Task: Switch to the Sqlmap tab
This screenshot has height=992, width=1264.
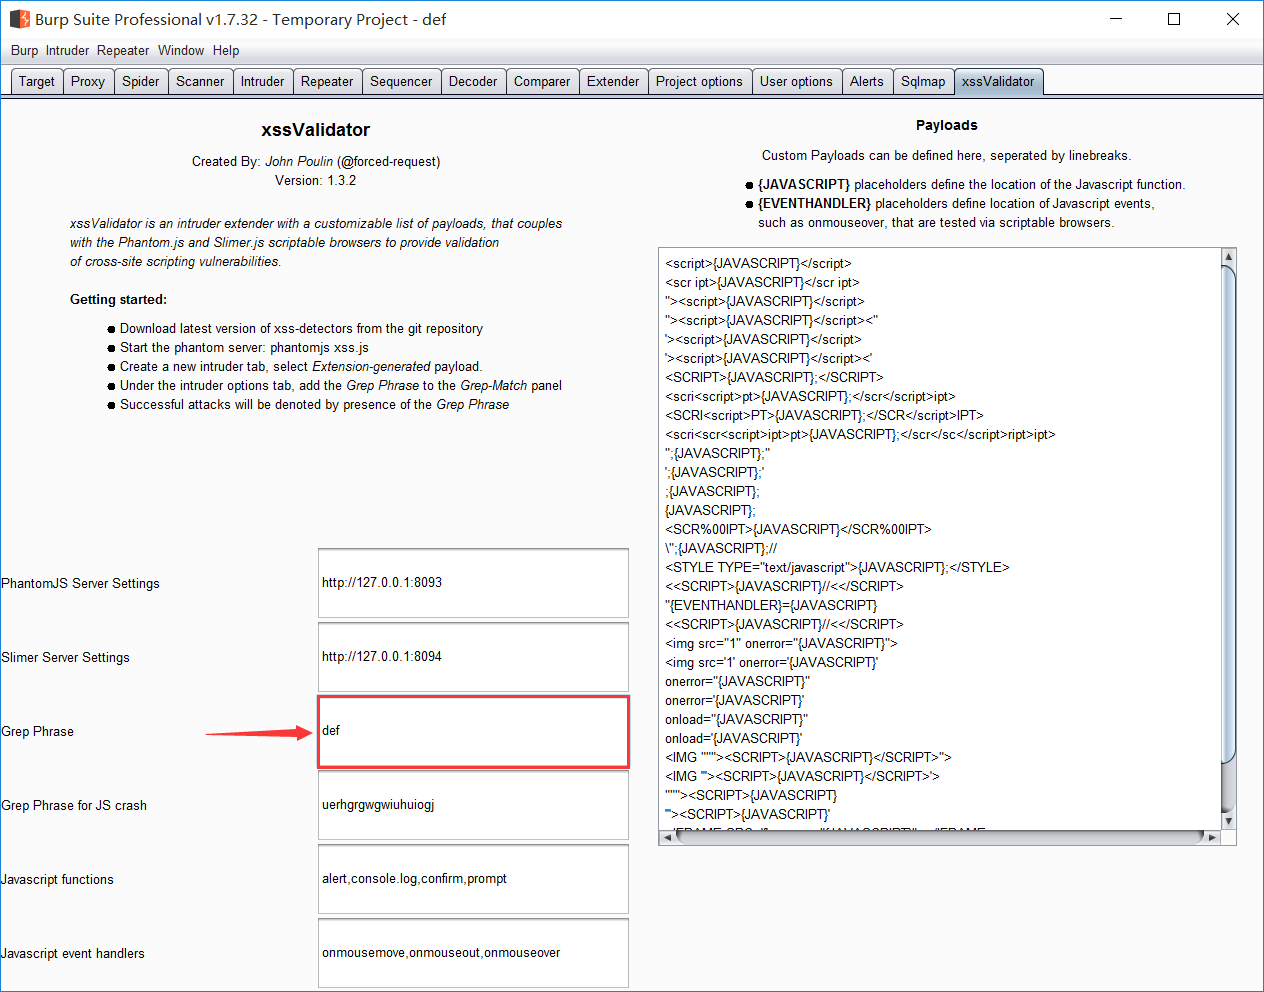Action: point(923,82)
